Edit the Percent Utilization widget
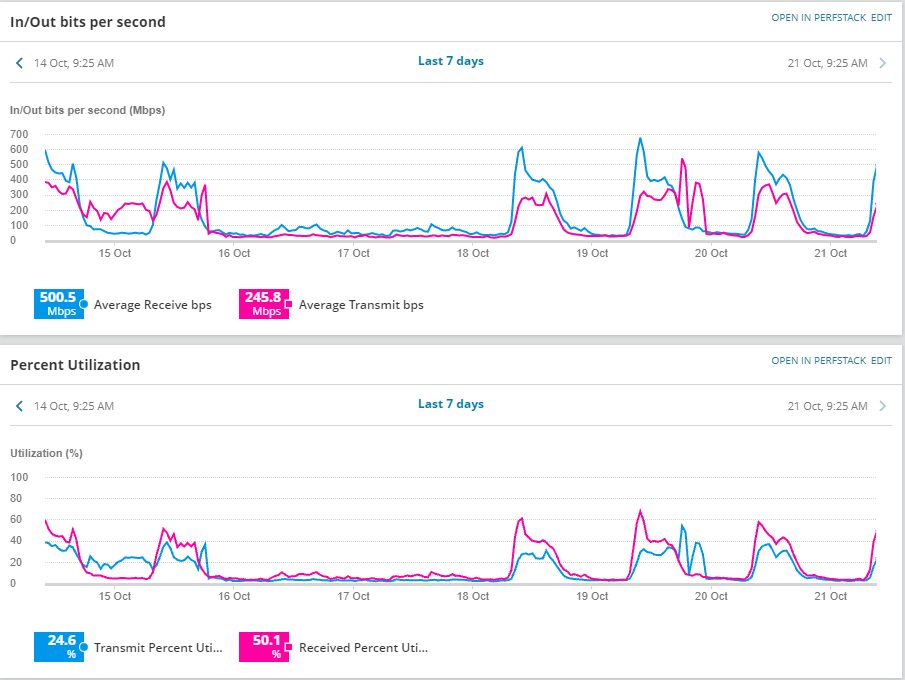This screenshot has height=680, width=905. coord(881,361)
